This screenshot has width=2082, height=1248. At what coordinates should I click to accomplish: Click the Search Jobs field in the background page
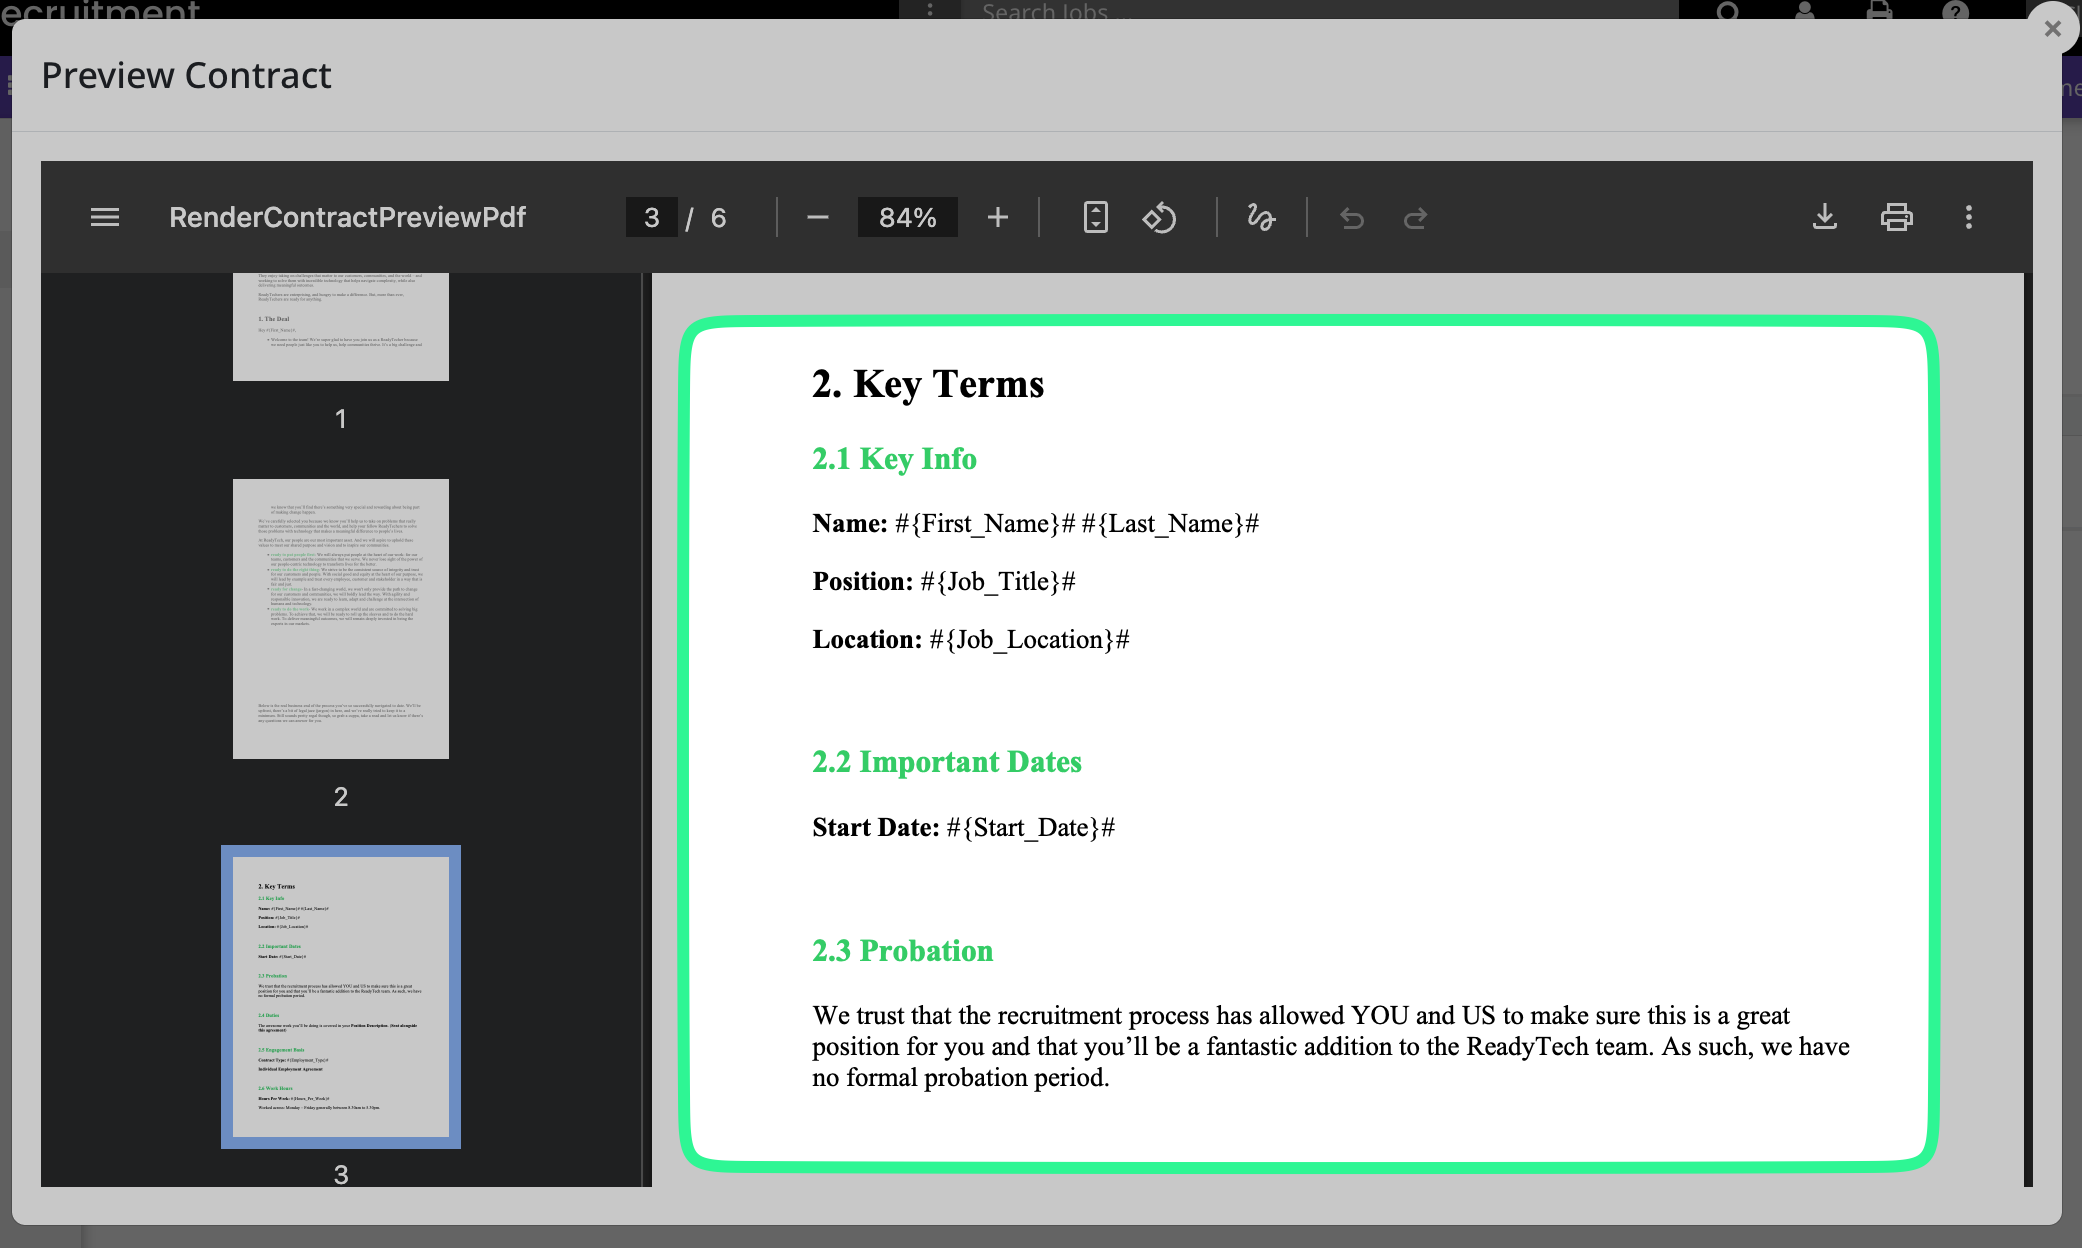click(x=1320, y=11)
